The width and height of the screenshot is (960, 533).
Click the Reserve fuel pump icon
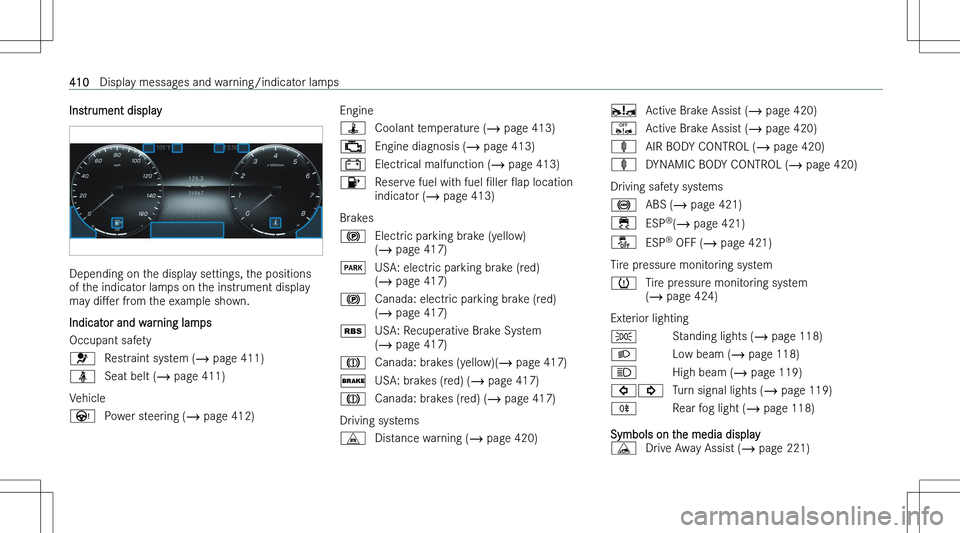tap(353, 182)
